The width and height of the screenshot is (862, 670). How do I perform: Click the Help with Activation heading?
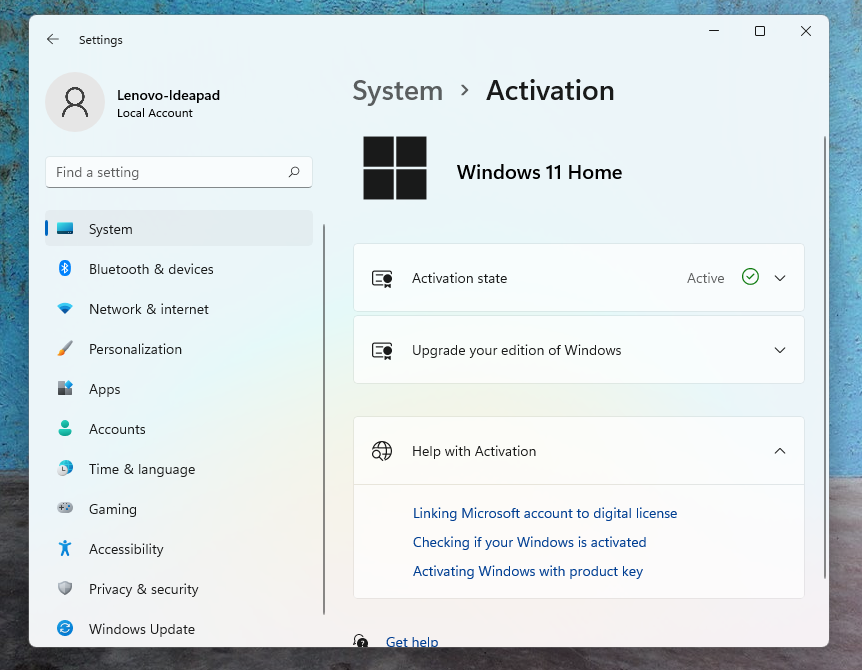pyautogui.click(x=474, y=451)
